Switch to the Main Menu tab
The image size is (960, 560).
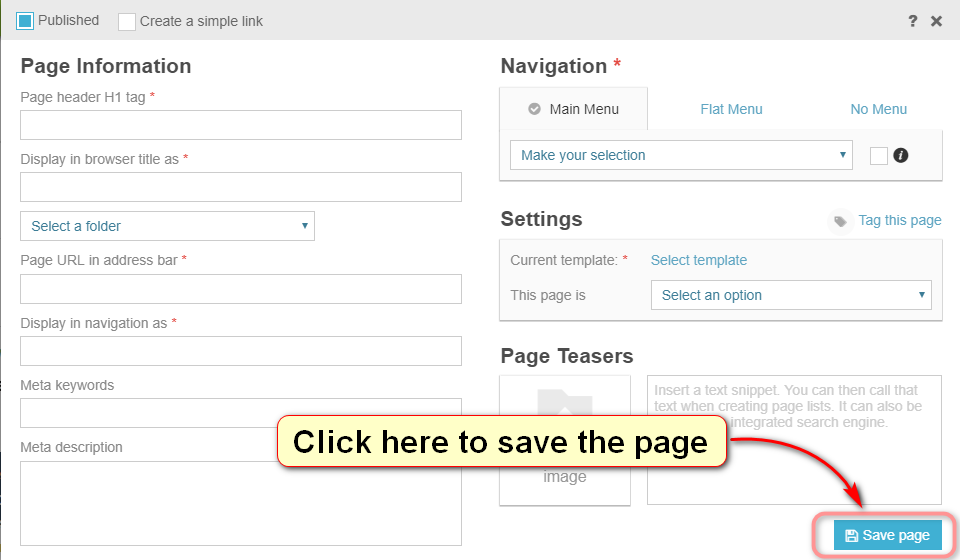574,109
